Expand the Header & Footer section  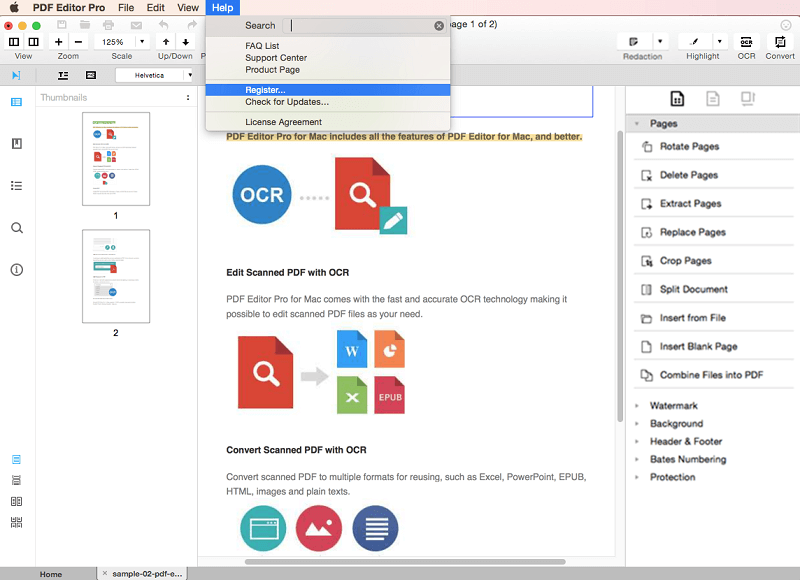[637, 442]
